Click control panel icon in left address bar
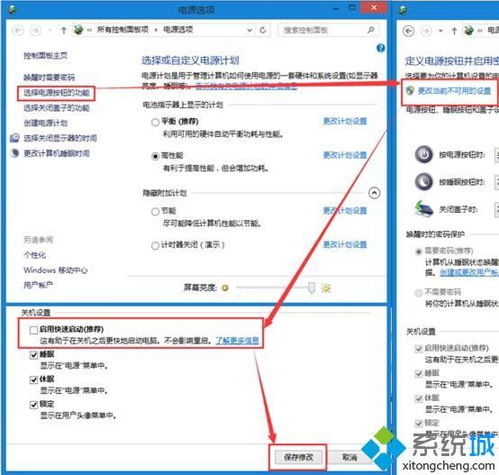This screenshot has height=475, width=499. point(79,30)
